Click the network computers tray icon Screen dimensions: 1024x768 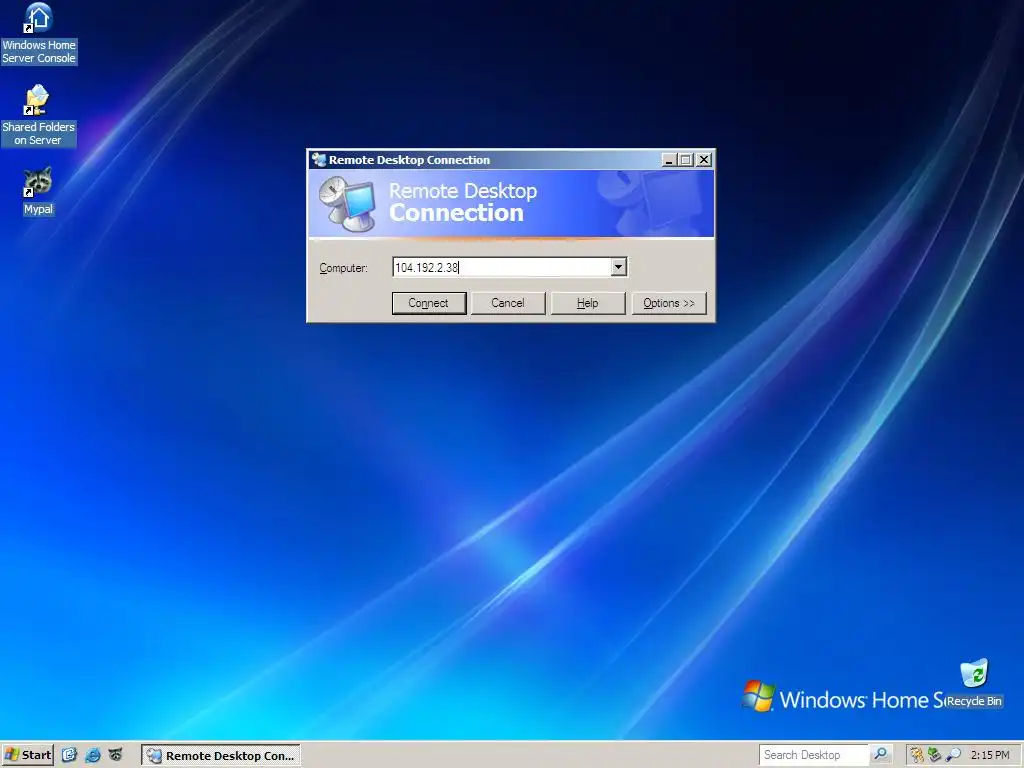(935, 755)
